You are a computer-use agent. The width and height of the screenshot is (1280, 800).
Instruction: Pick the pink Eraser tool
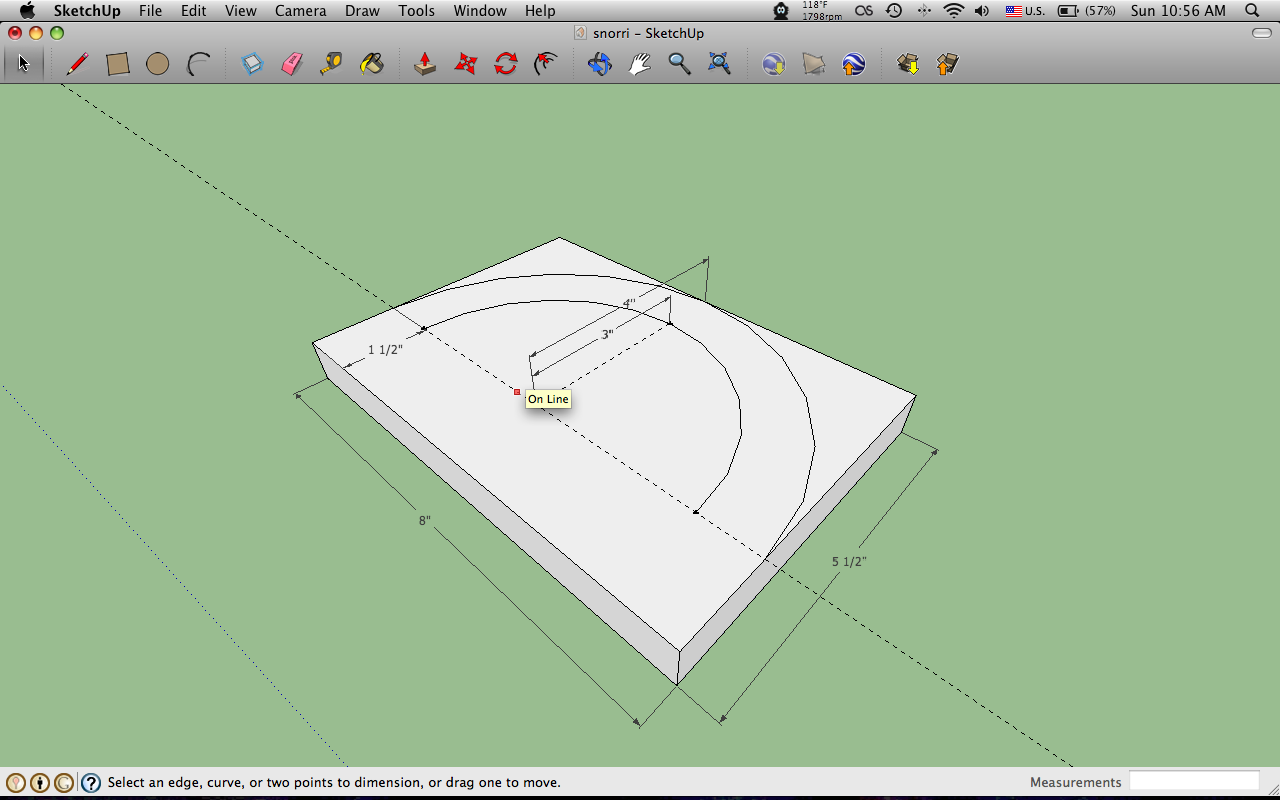(292, 64)
